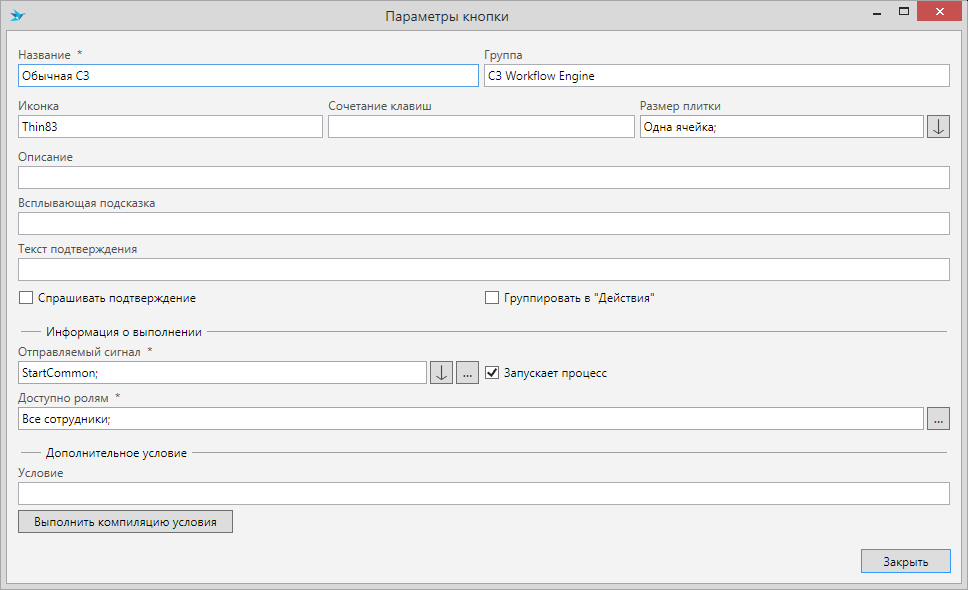The width and height of the screenshot is (968, 590).
Task: Click the "Сочетание клавиш" shortcut field
Action: 481,126
